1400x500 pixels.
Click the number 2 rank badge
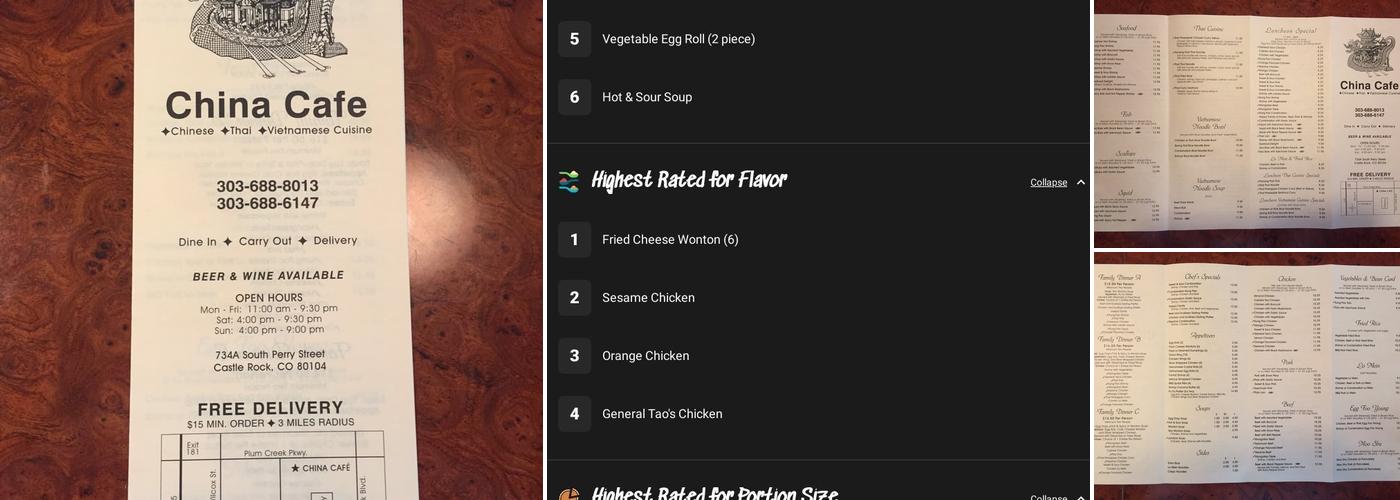point(574,298)
